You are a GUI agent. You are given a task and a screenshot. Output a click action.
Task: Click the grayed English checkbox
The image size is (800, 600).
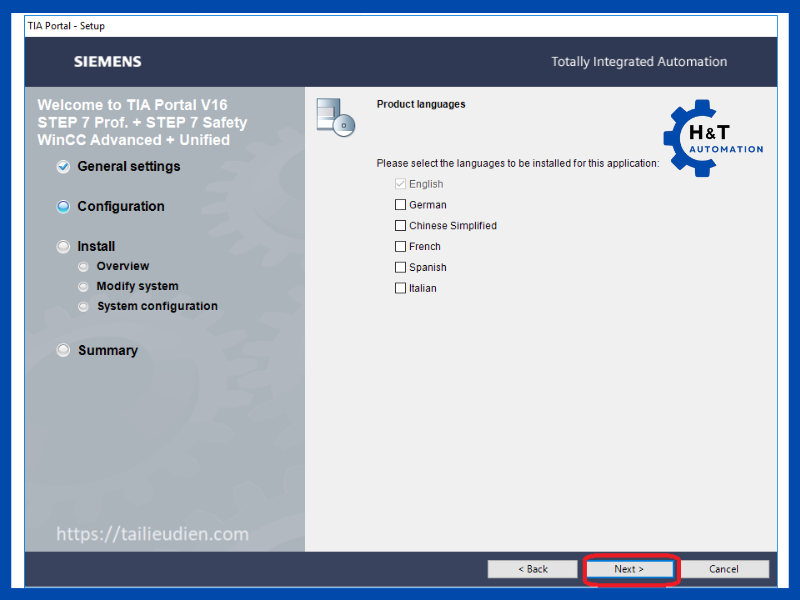[x=401, y=184]
